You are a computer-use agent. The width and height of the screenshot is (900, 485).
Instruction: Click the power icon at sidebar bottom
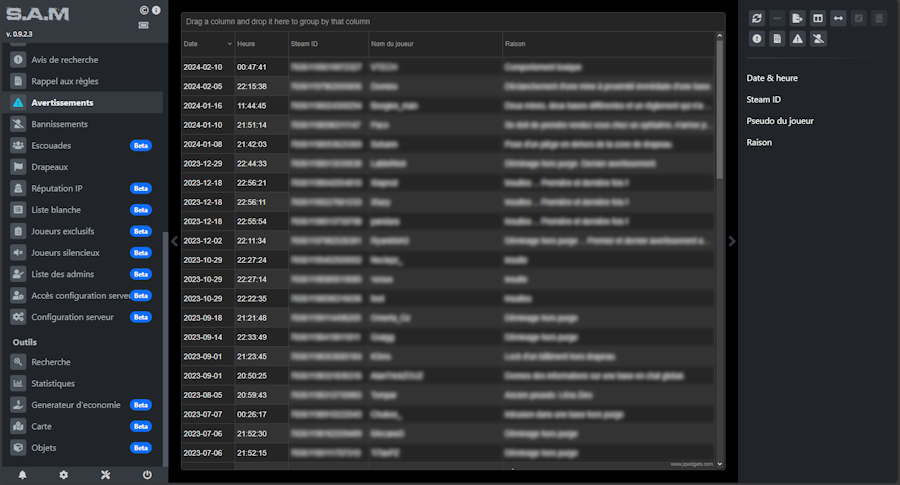147,475
